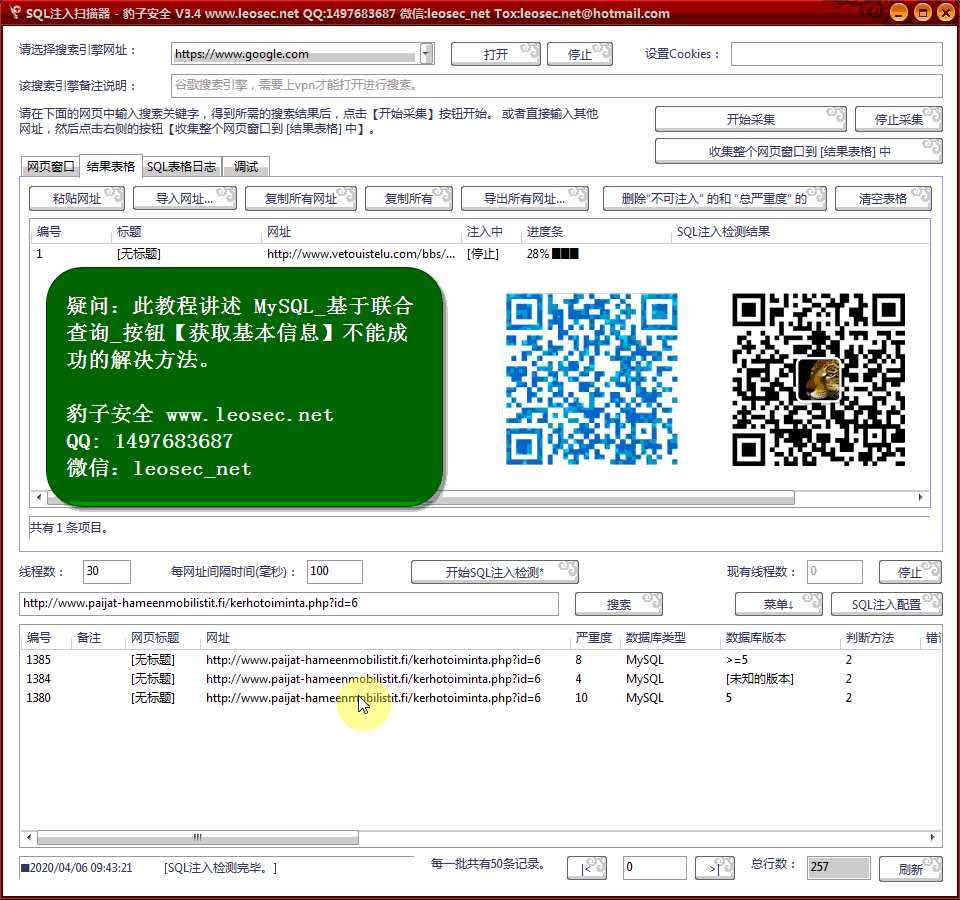Select row 1380 in the lower table
This screenshot has height=900, width=960.
coord(481,698)
